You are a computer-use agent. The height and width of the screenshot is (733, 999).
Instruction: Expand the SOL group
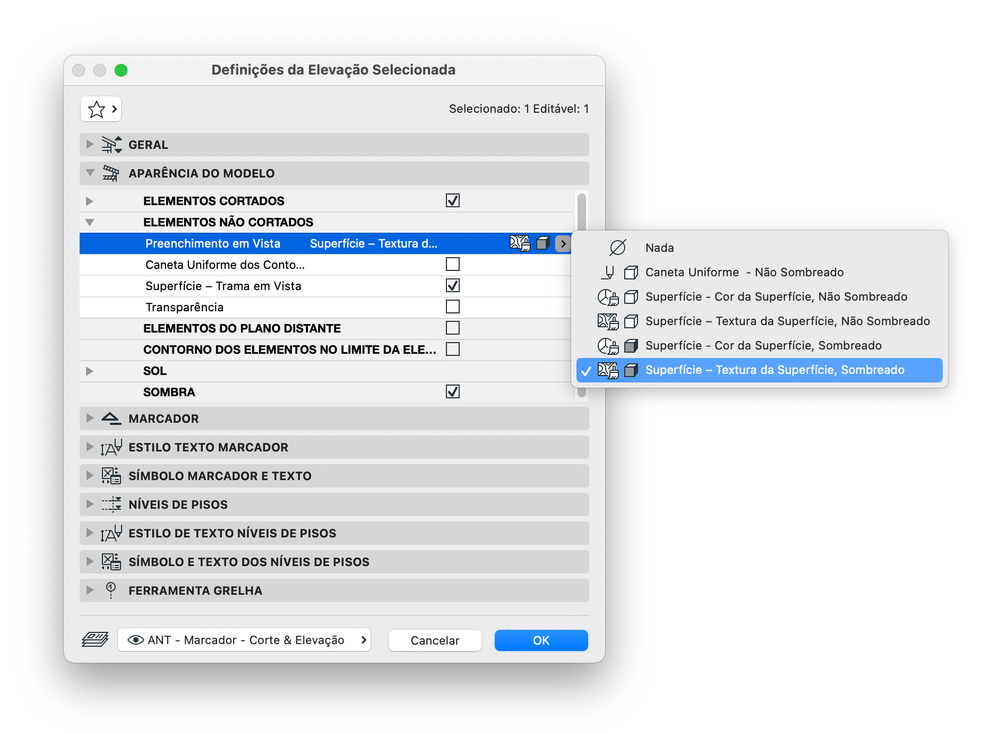[89, 371]
